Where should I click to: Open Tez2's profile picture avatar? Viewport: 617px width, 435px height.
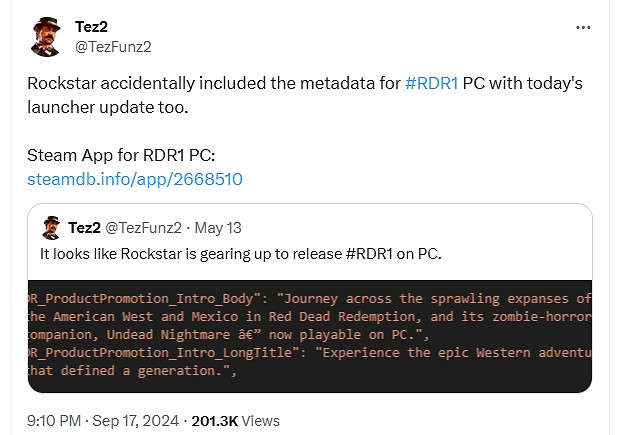point(45,37)
